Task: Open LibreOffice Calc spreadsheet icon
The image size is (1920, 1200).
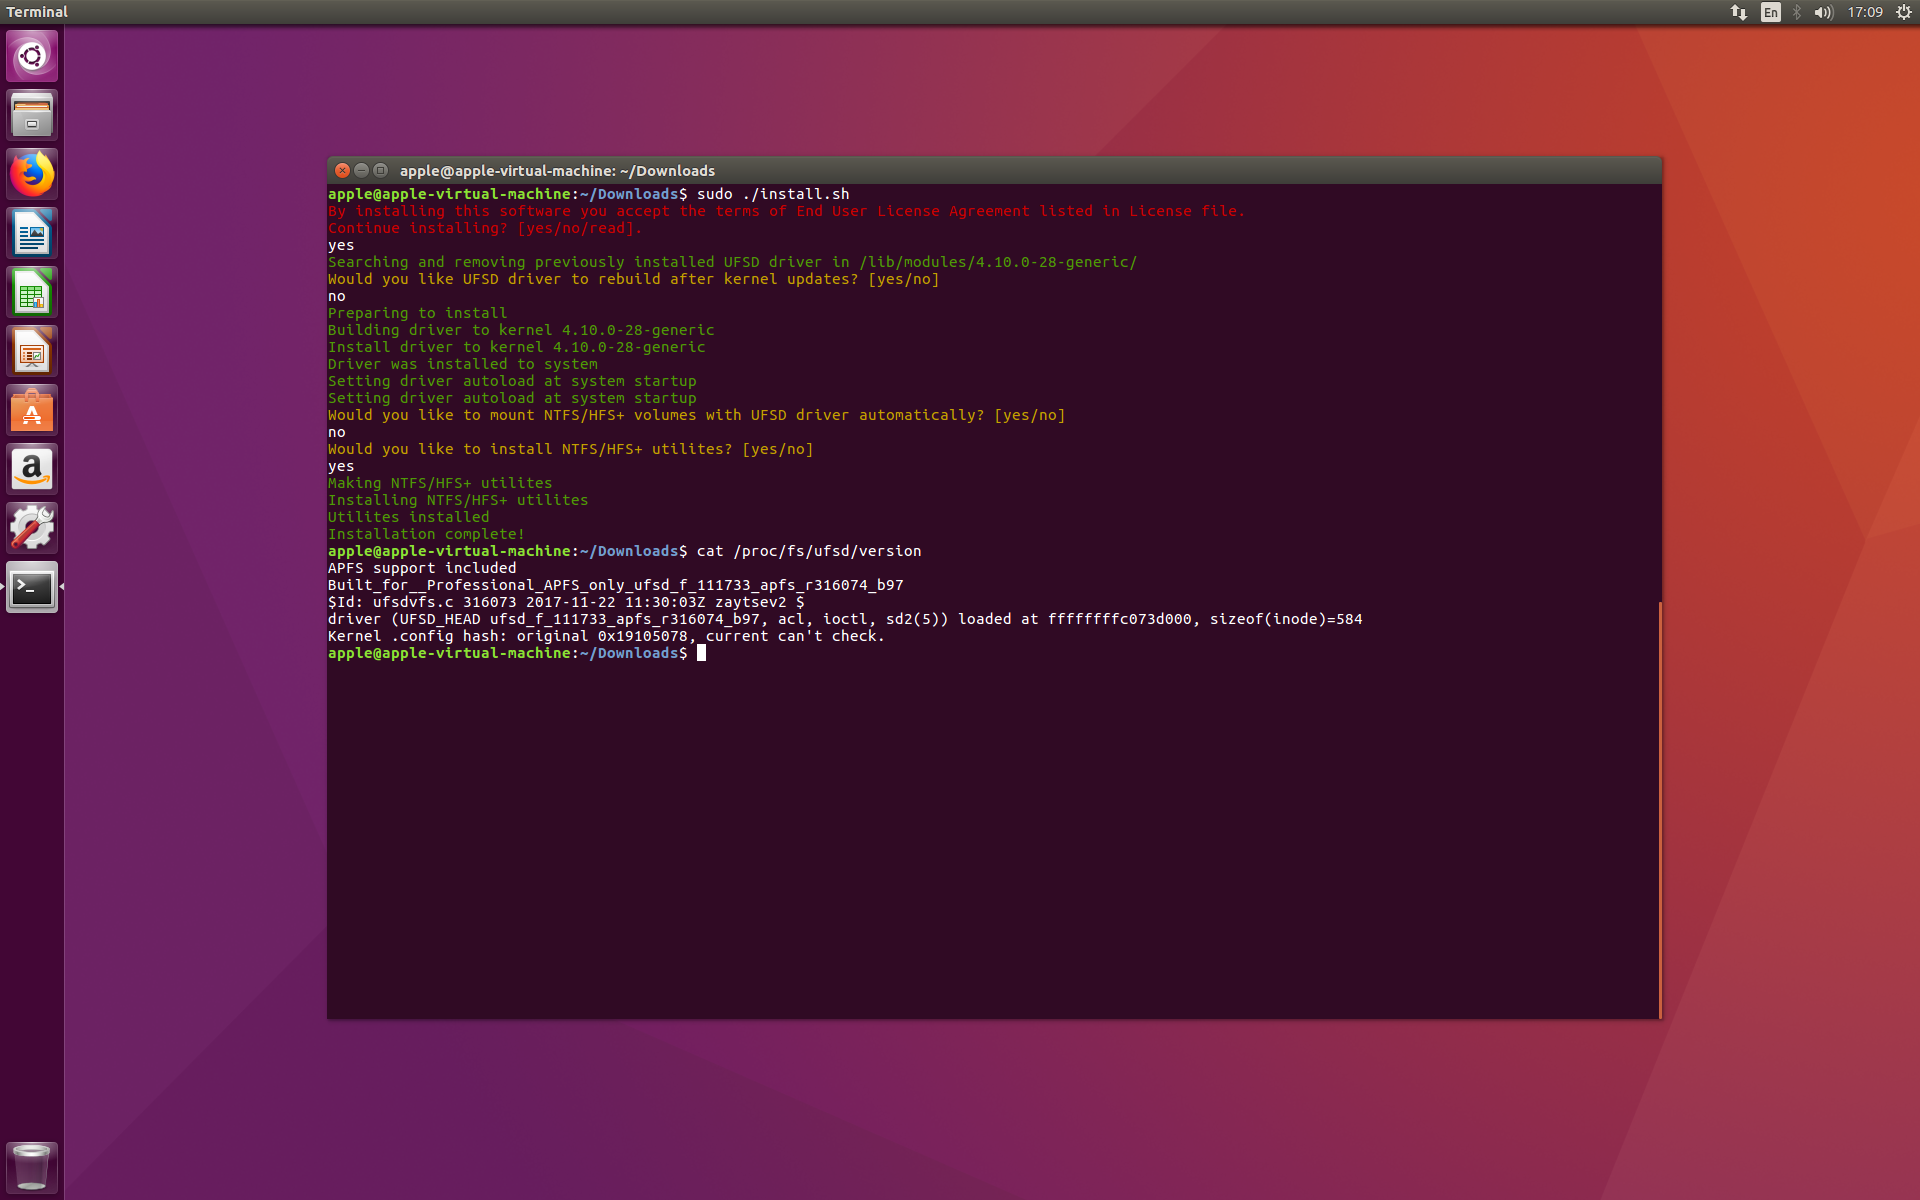Action: (x=32, y=292)
